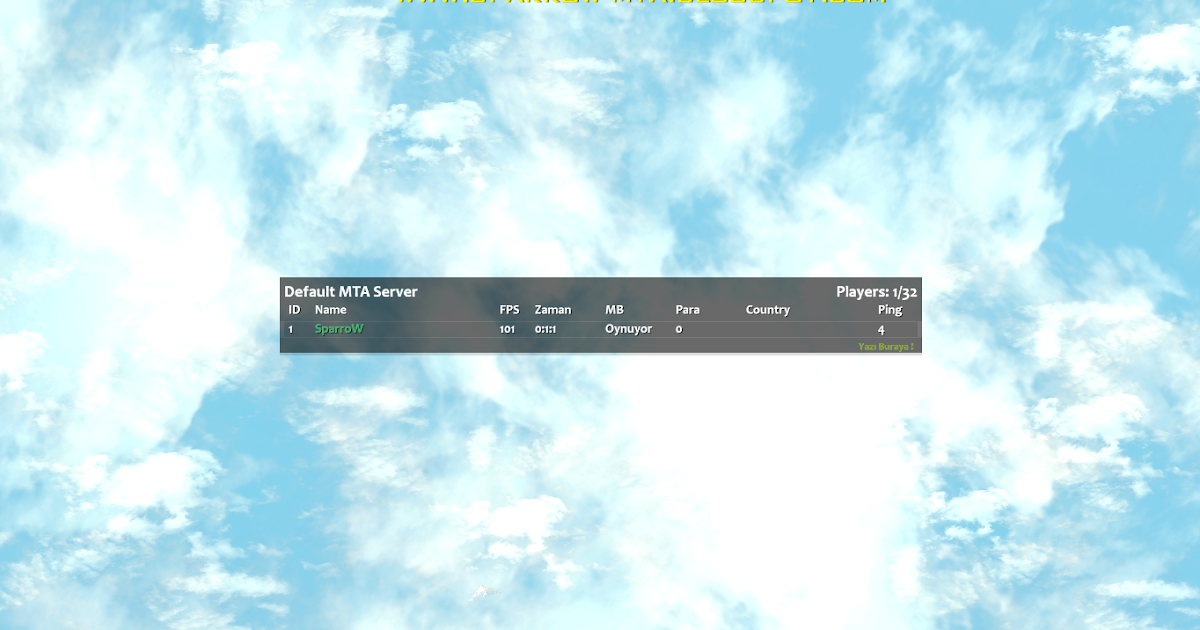Screen dimensions: 1200x630
Task: Click the MB column header
Action: click(614, 310)
